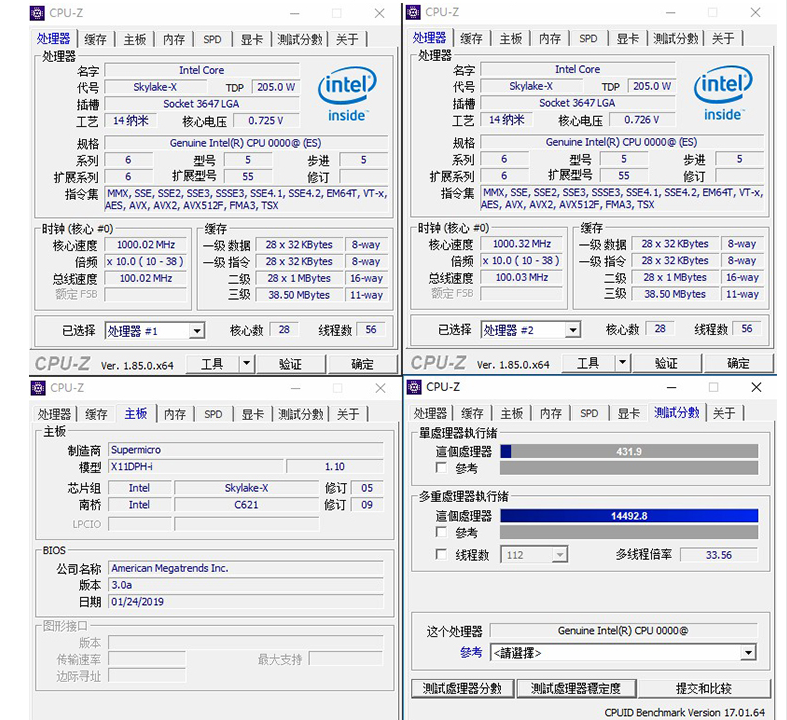Click the 提交和比较 button
The height and width of the screenshot is (720, 787).
tap(704, 688)
